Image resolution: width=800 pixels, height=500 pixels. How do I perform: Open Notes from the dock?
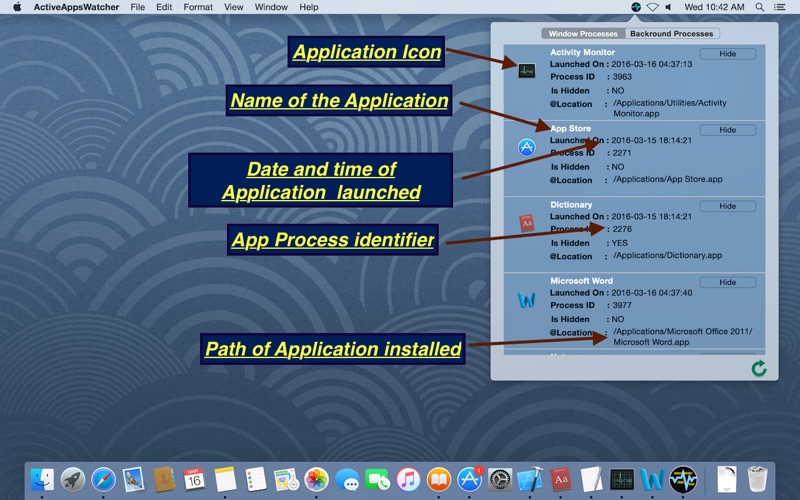coord(225,480)
